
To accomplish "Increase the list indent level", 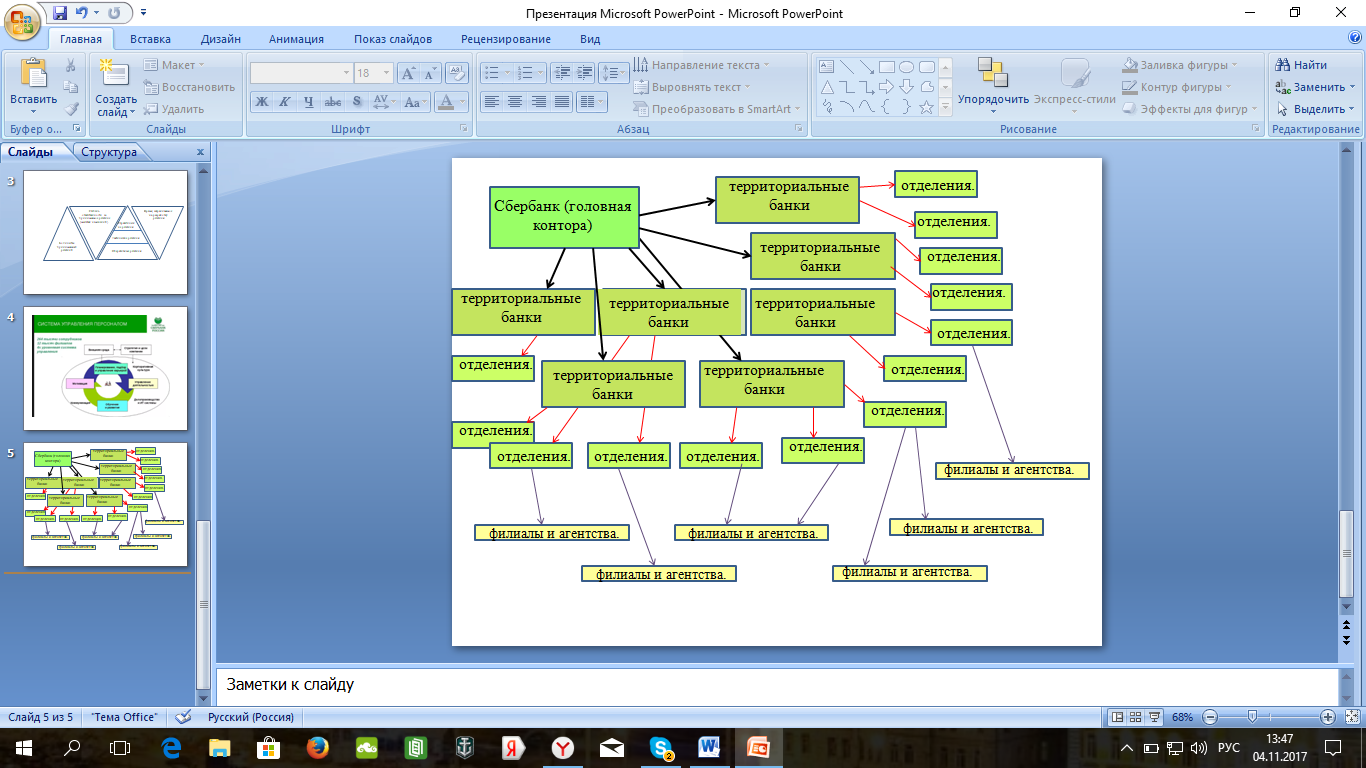I will (585, 73).
